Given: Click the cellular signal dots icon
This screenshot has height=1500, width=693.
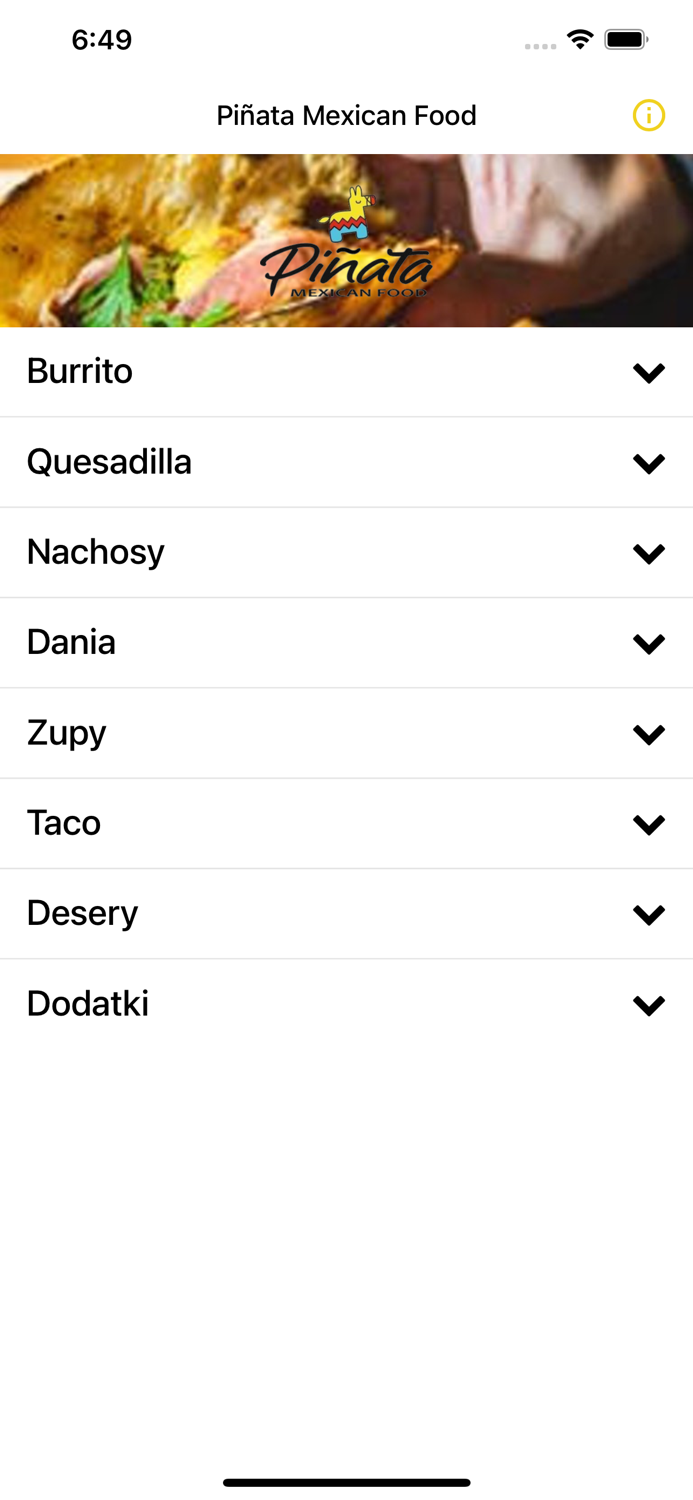Looking at the screenshot, I should 538,44.
